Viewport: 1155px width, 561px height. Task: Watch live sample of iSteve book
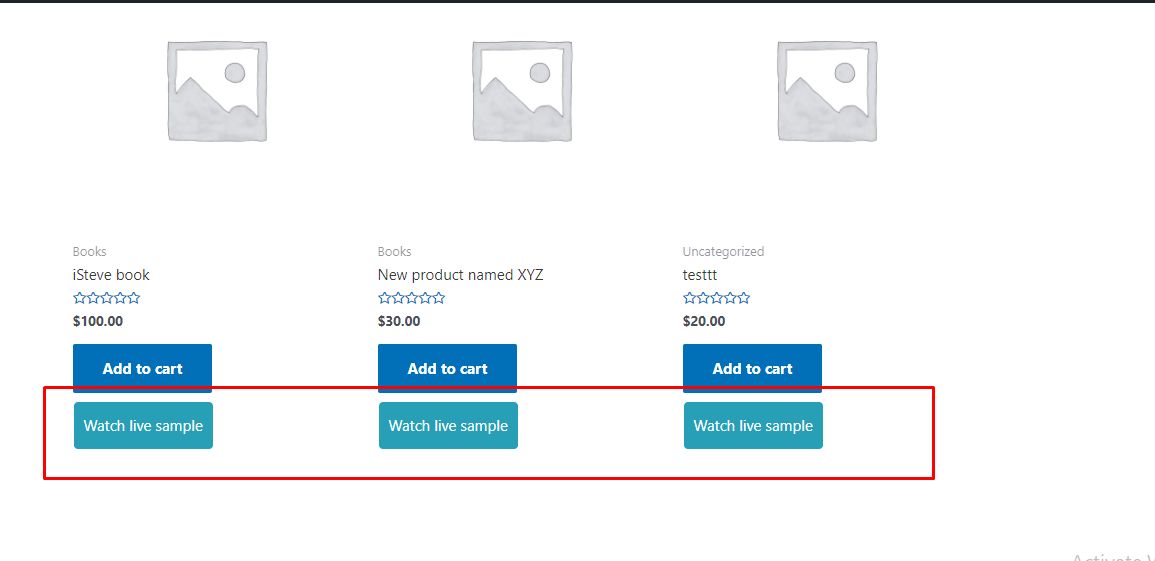(143, 426)
